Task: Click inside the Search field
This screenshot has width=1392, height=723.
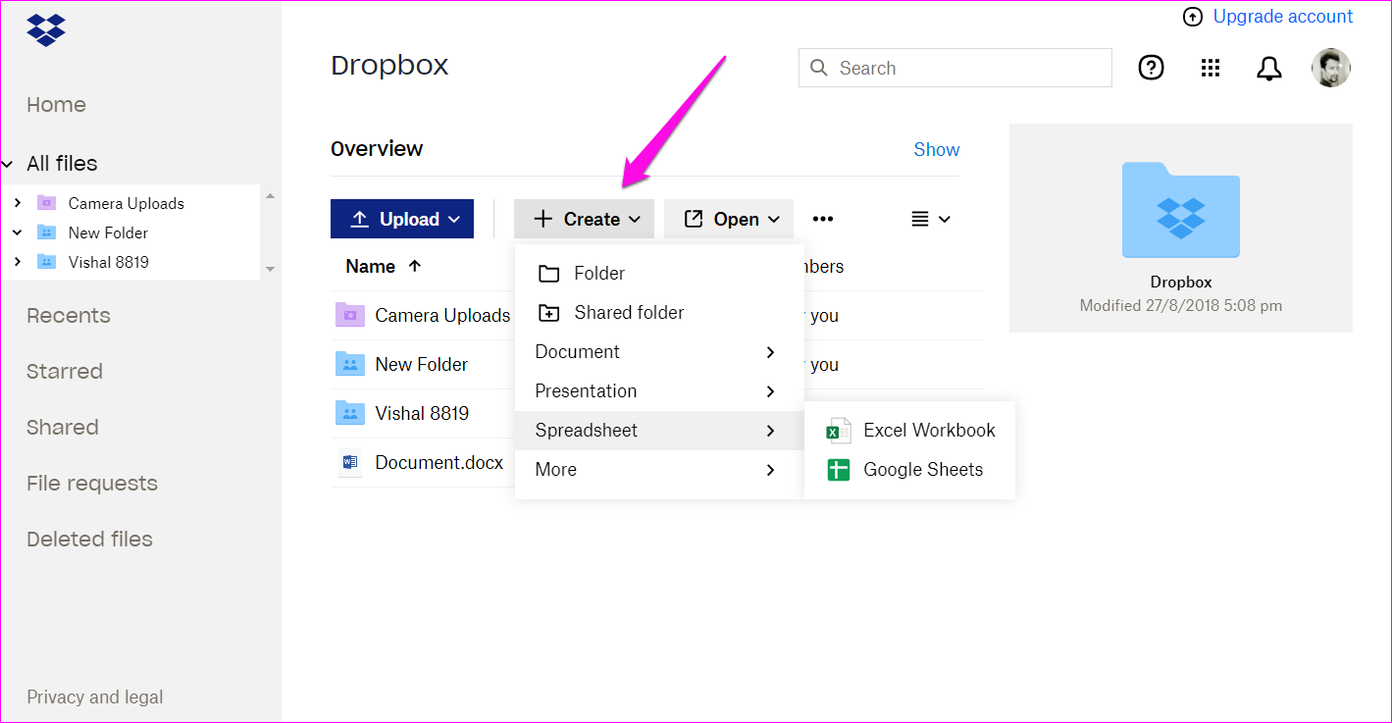Action: coord(955,67)
